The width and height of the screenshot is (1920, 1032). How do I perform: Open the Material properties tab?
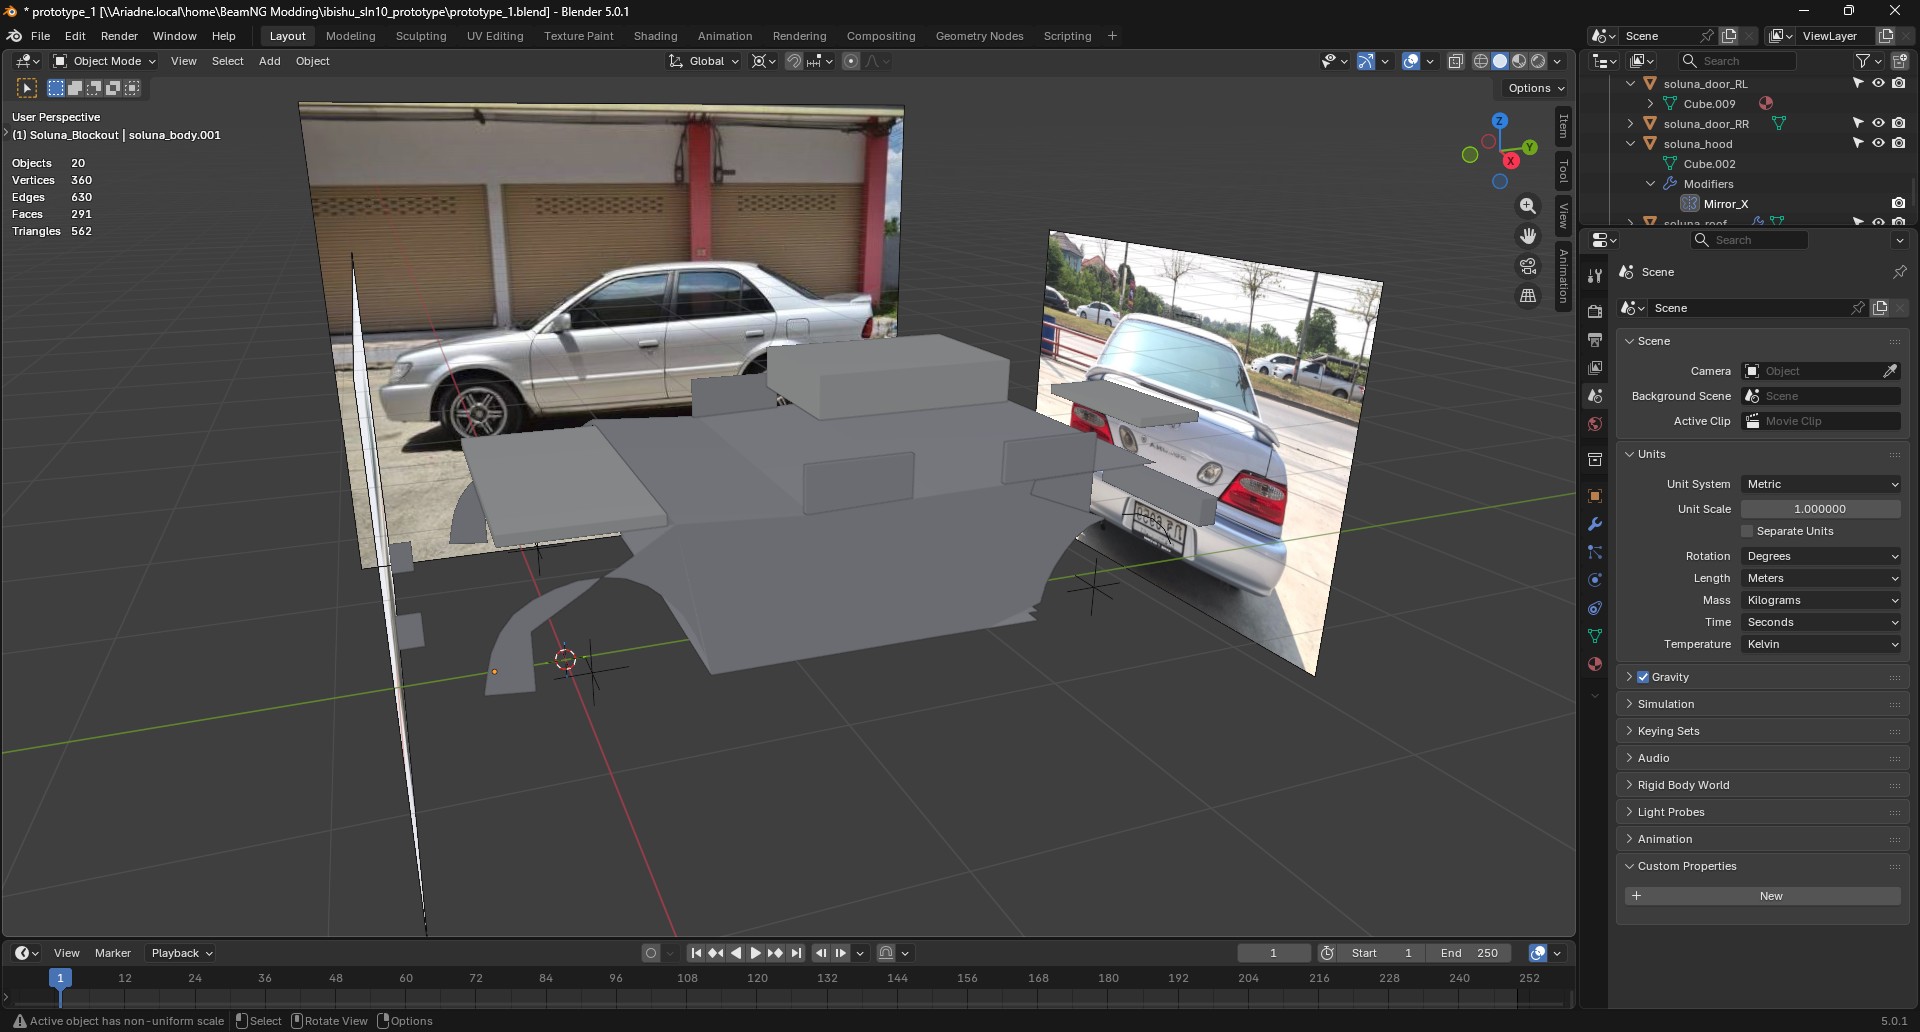(x=1595, y=664)
